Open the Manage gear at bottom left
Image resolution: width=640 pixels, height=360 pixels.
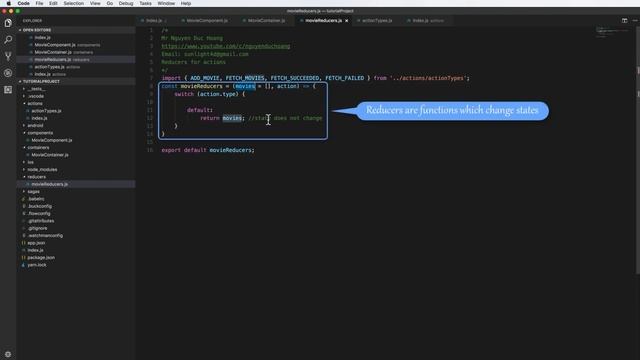(x=8, y=354)
